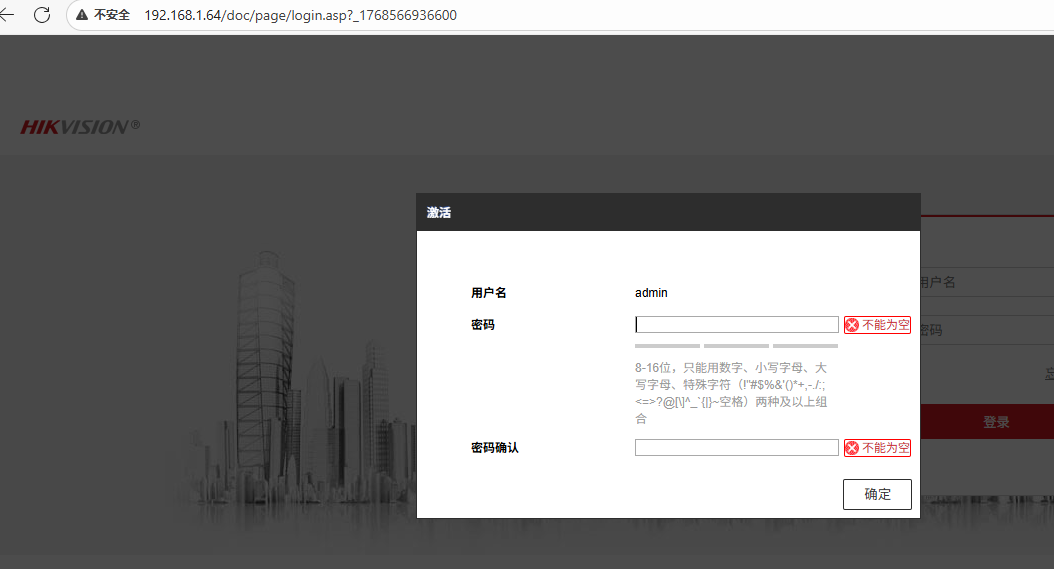Click the browser back arrow

[x=8, y=15]
